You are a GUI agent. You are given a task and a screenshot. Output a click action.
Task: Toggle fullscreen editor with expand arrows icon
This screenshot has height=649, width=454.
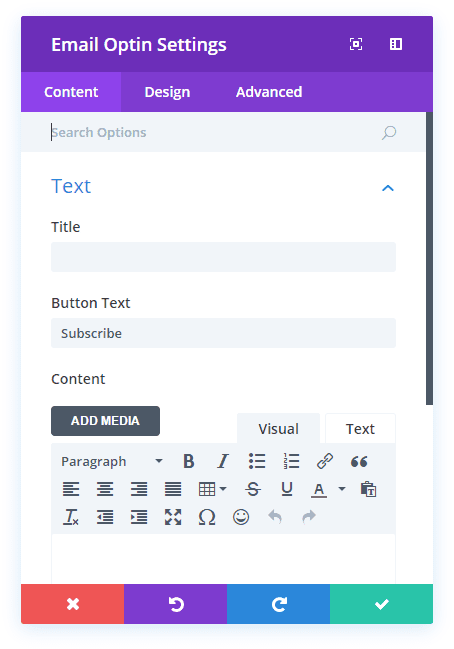[173, 517]
